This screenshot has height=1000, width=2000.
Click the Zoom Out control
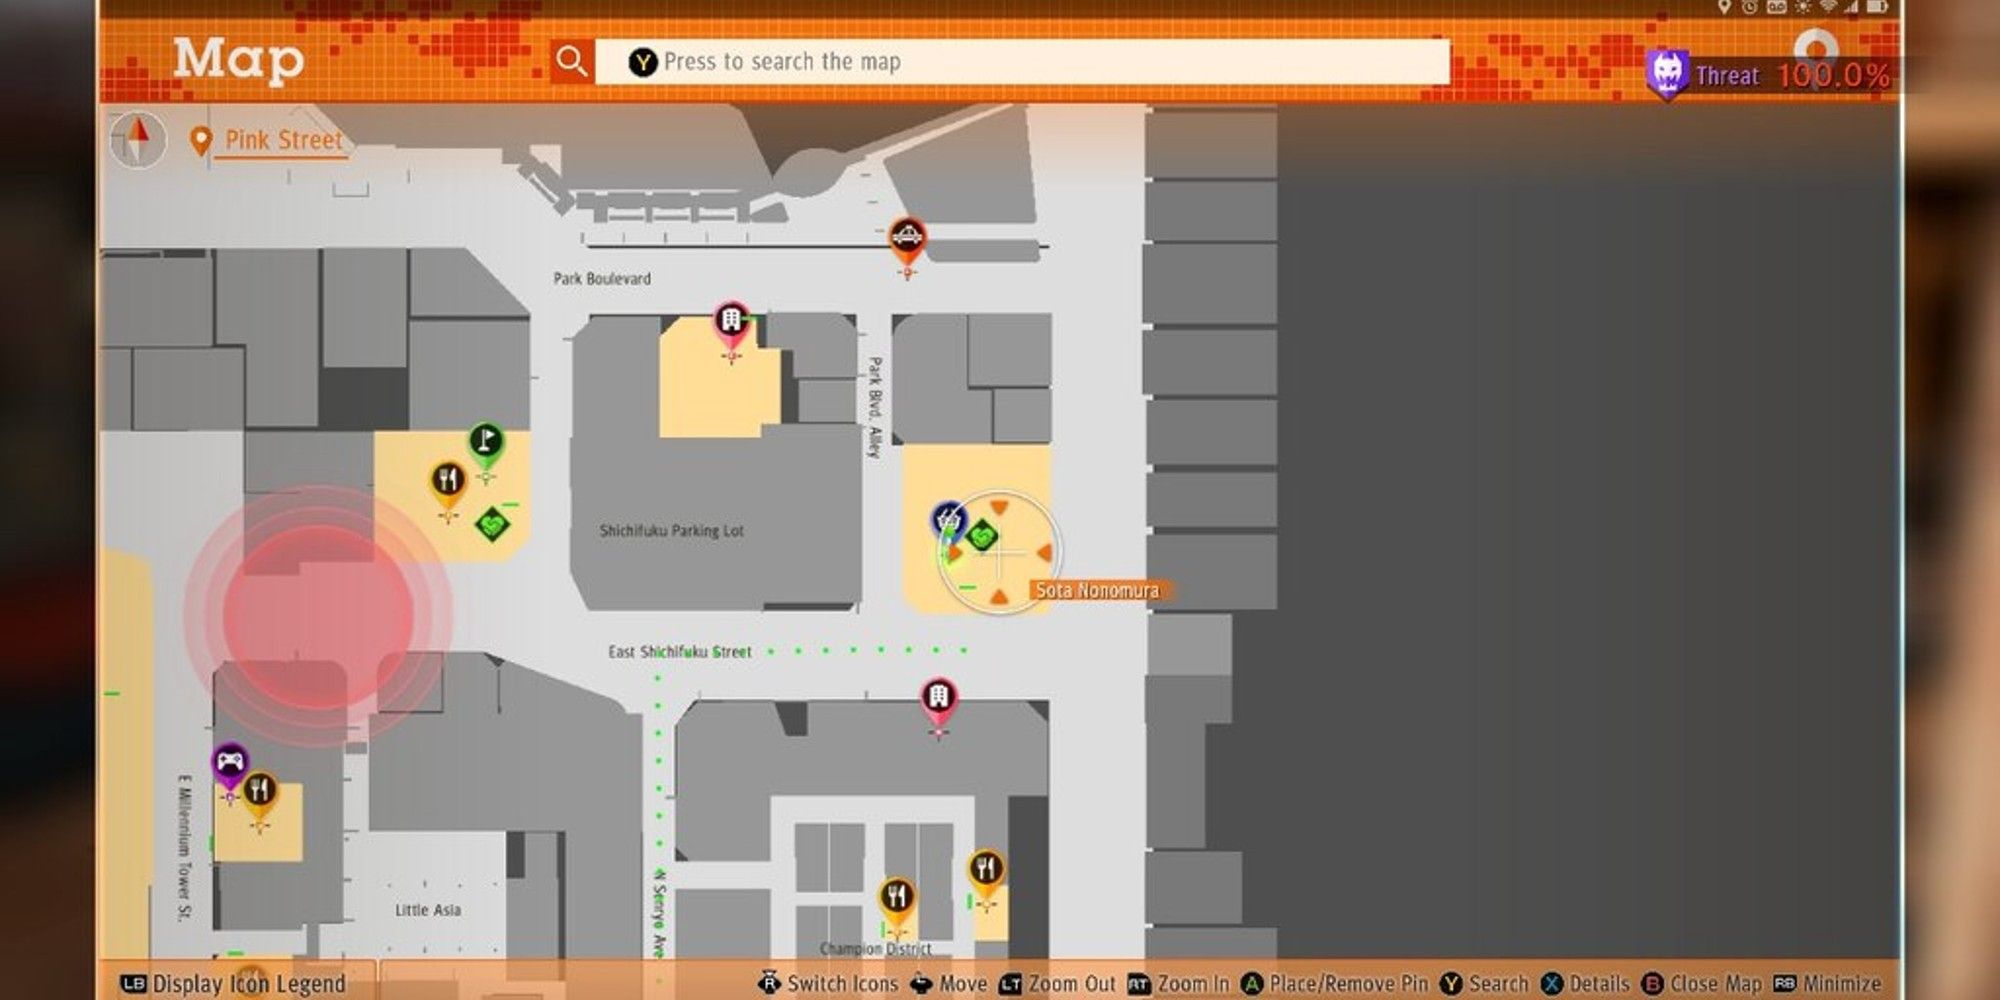tap(1058, 984)
